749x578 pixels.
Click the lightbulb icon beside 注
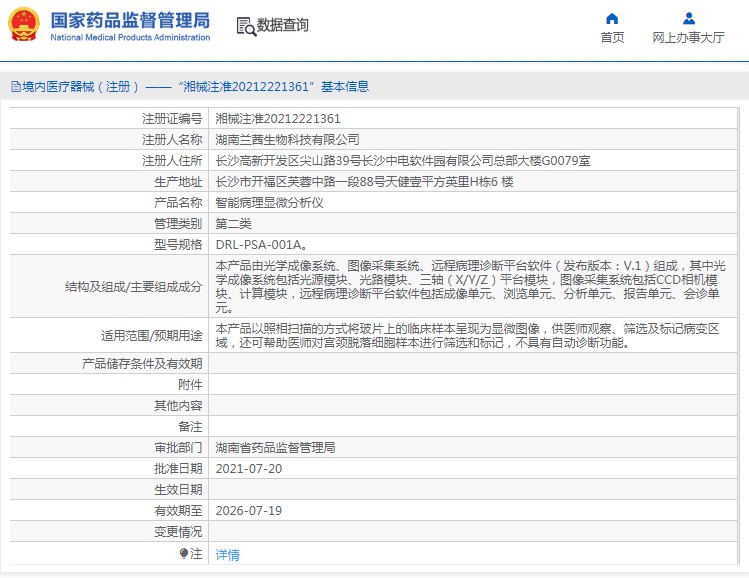[x=184, y=553]
